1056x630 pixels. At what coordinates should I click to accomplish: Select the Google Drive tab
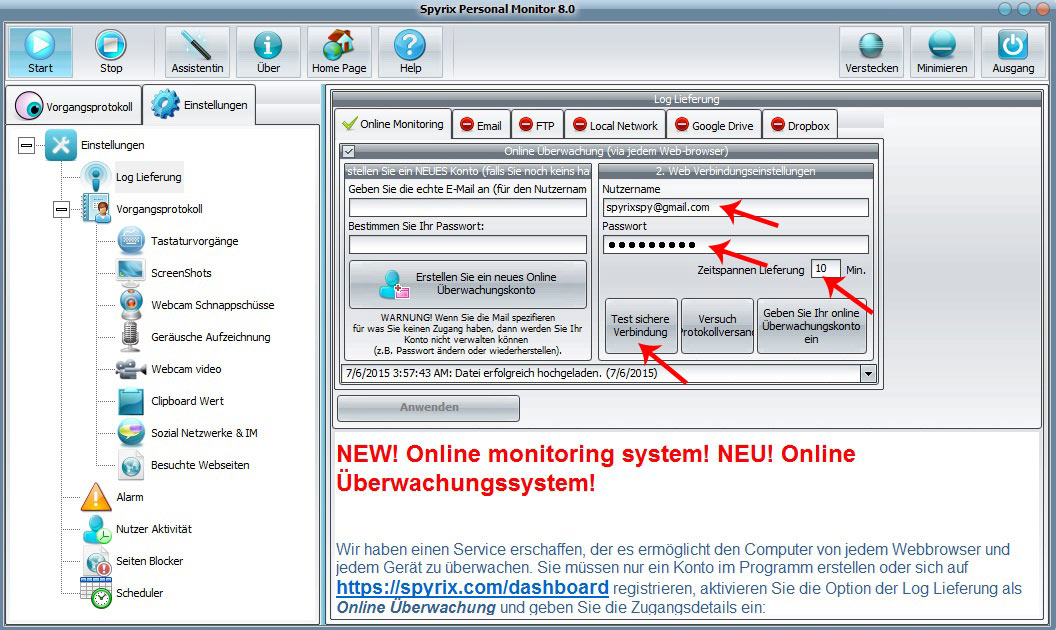pos(714,125)
